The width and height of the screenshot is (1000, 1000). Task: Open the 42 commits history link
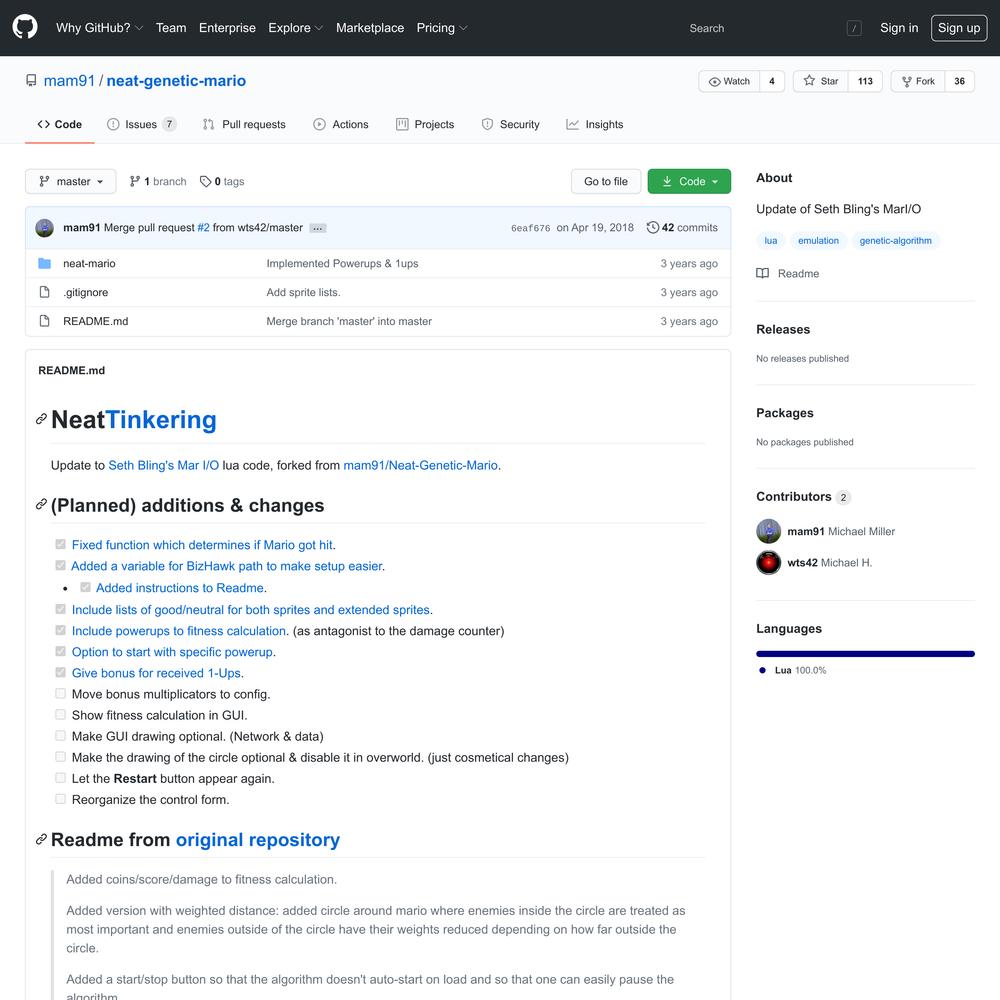coord(682,228)
